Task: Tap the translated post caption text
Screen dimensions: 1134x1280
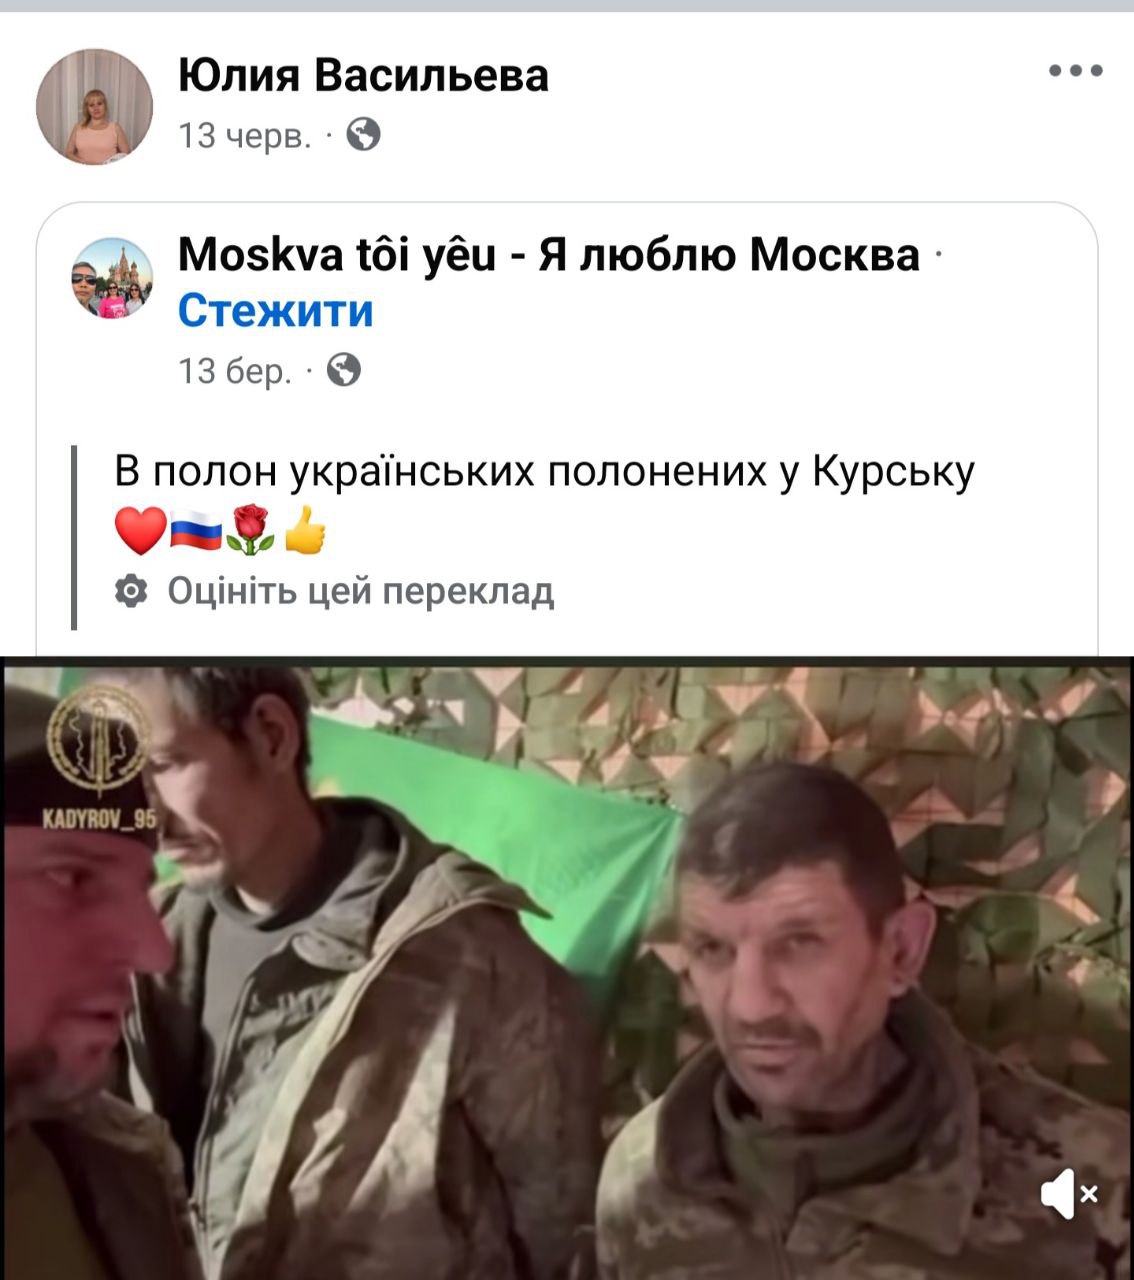Action: coord(545,472)
